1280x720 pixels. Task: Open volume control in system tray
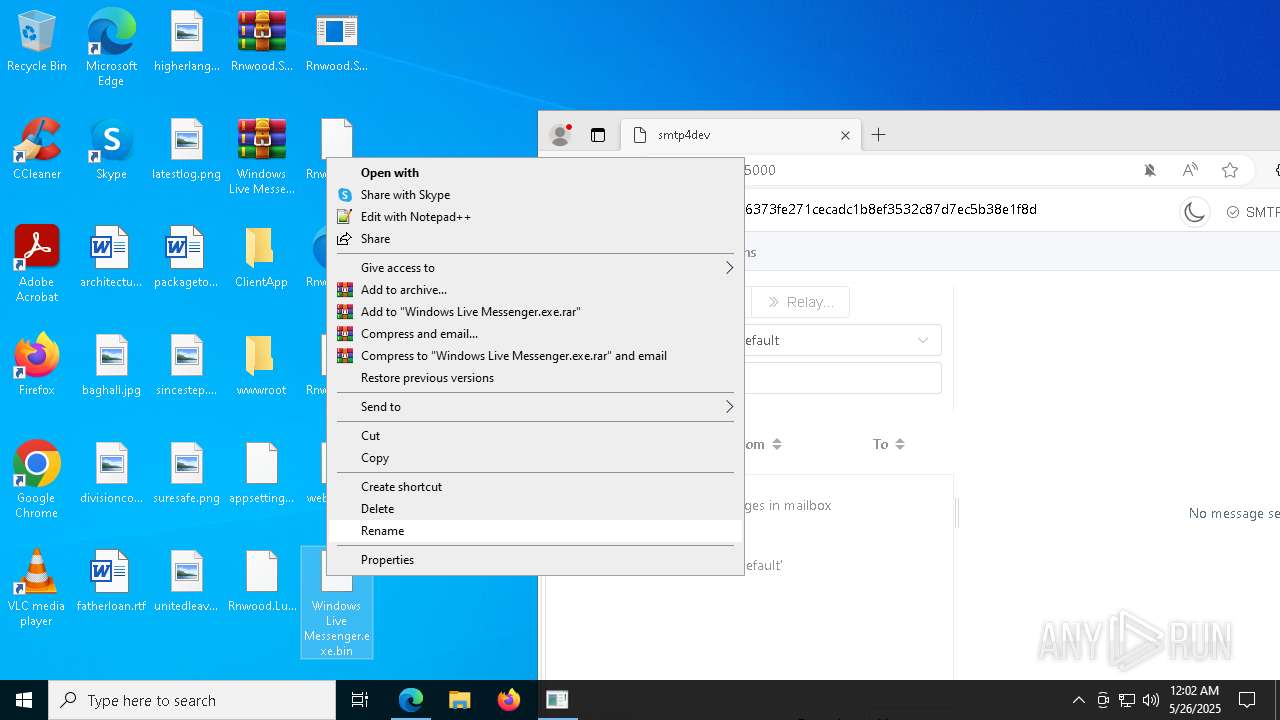click(x=1151, y=700)
